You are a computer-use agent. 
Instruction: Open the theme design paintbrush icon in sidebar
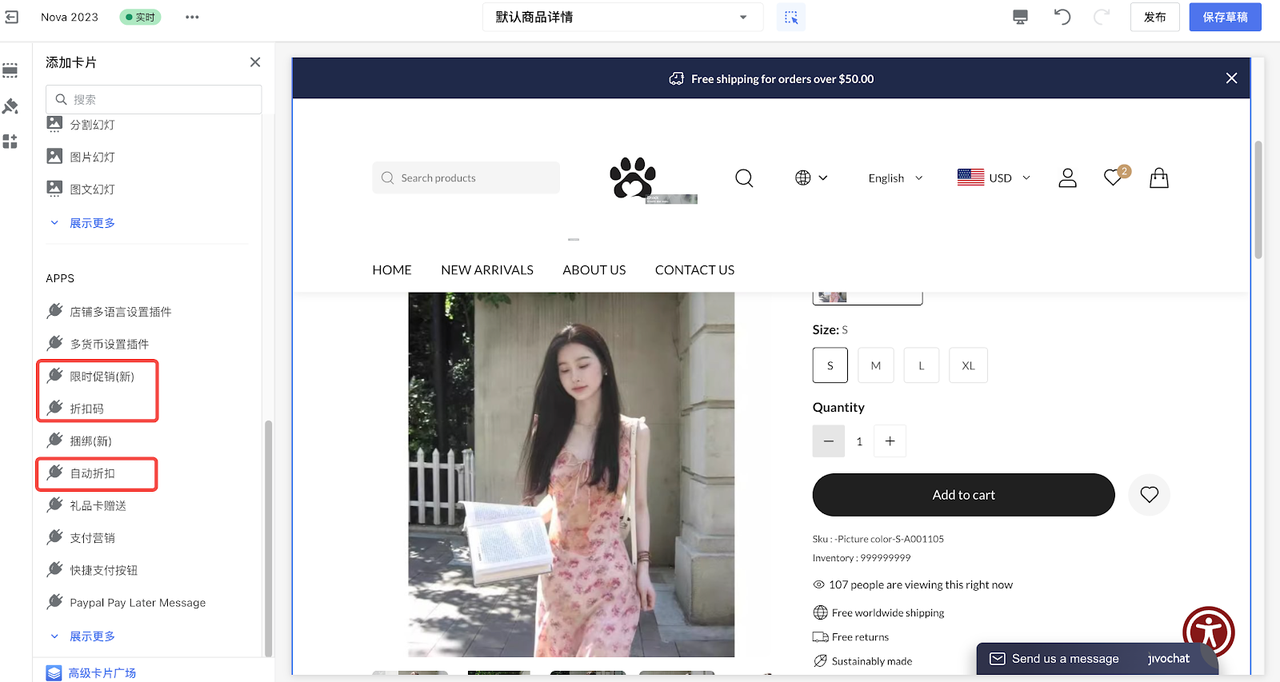pyautogui.click(x=10, y=104)
